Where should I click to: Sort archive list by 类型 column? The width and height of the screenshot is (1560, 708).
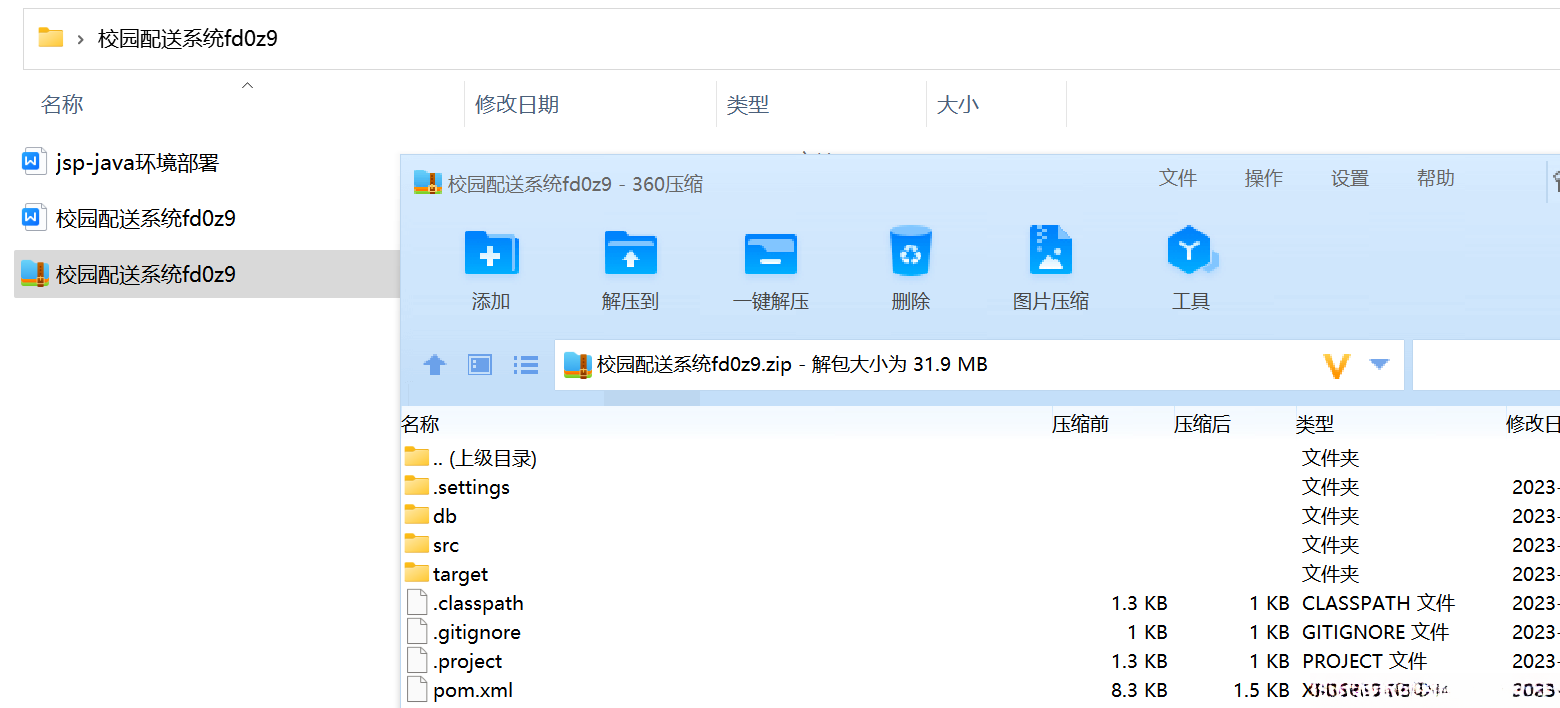pyautogui.click(x=1315, y=424)
